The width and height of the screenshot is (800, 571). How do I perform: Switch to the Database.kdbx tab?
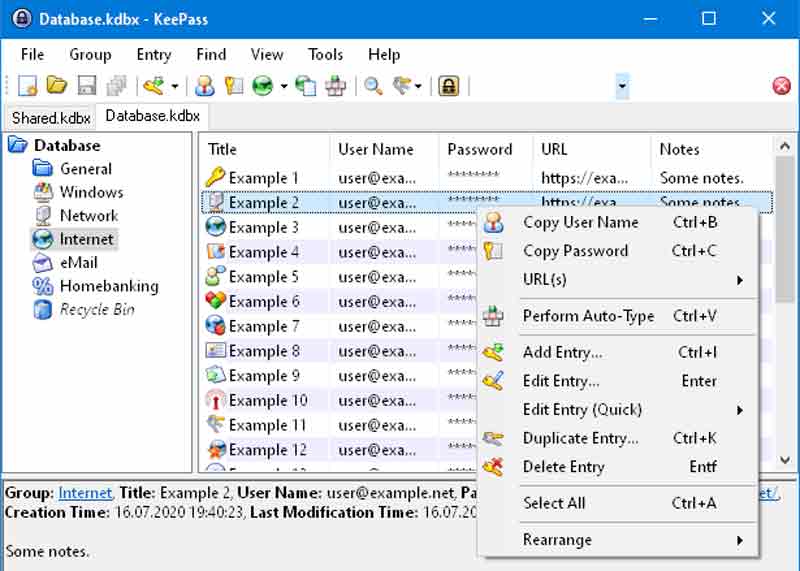click(152, 116)
